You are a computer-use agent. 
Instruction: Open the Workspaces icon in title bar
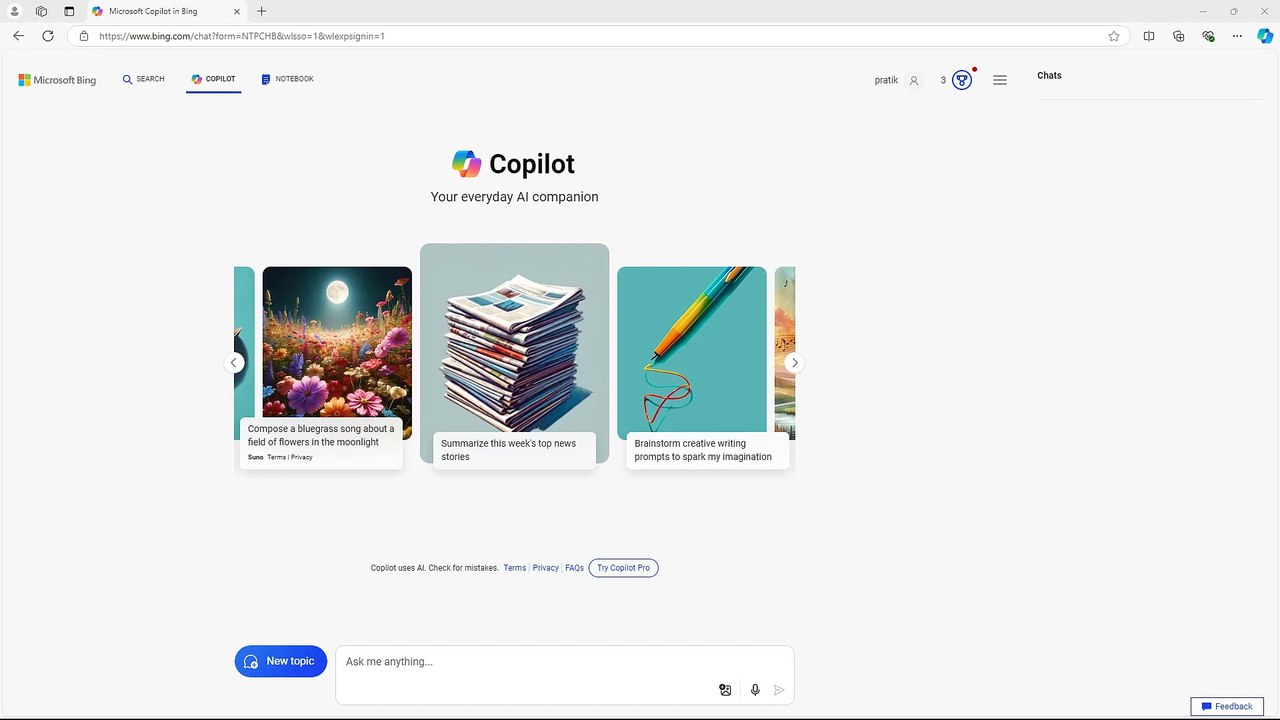(41, 11)
